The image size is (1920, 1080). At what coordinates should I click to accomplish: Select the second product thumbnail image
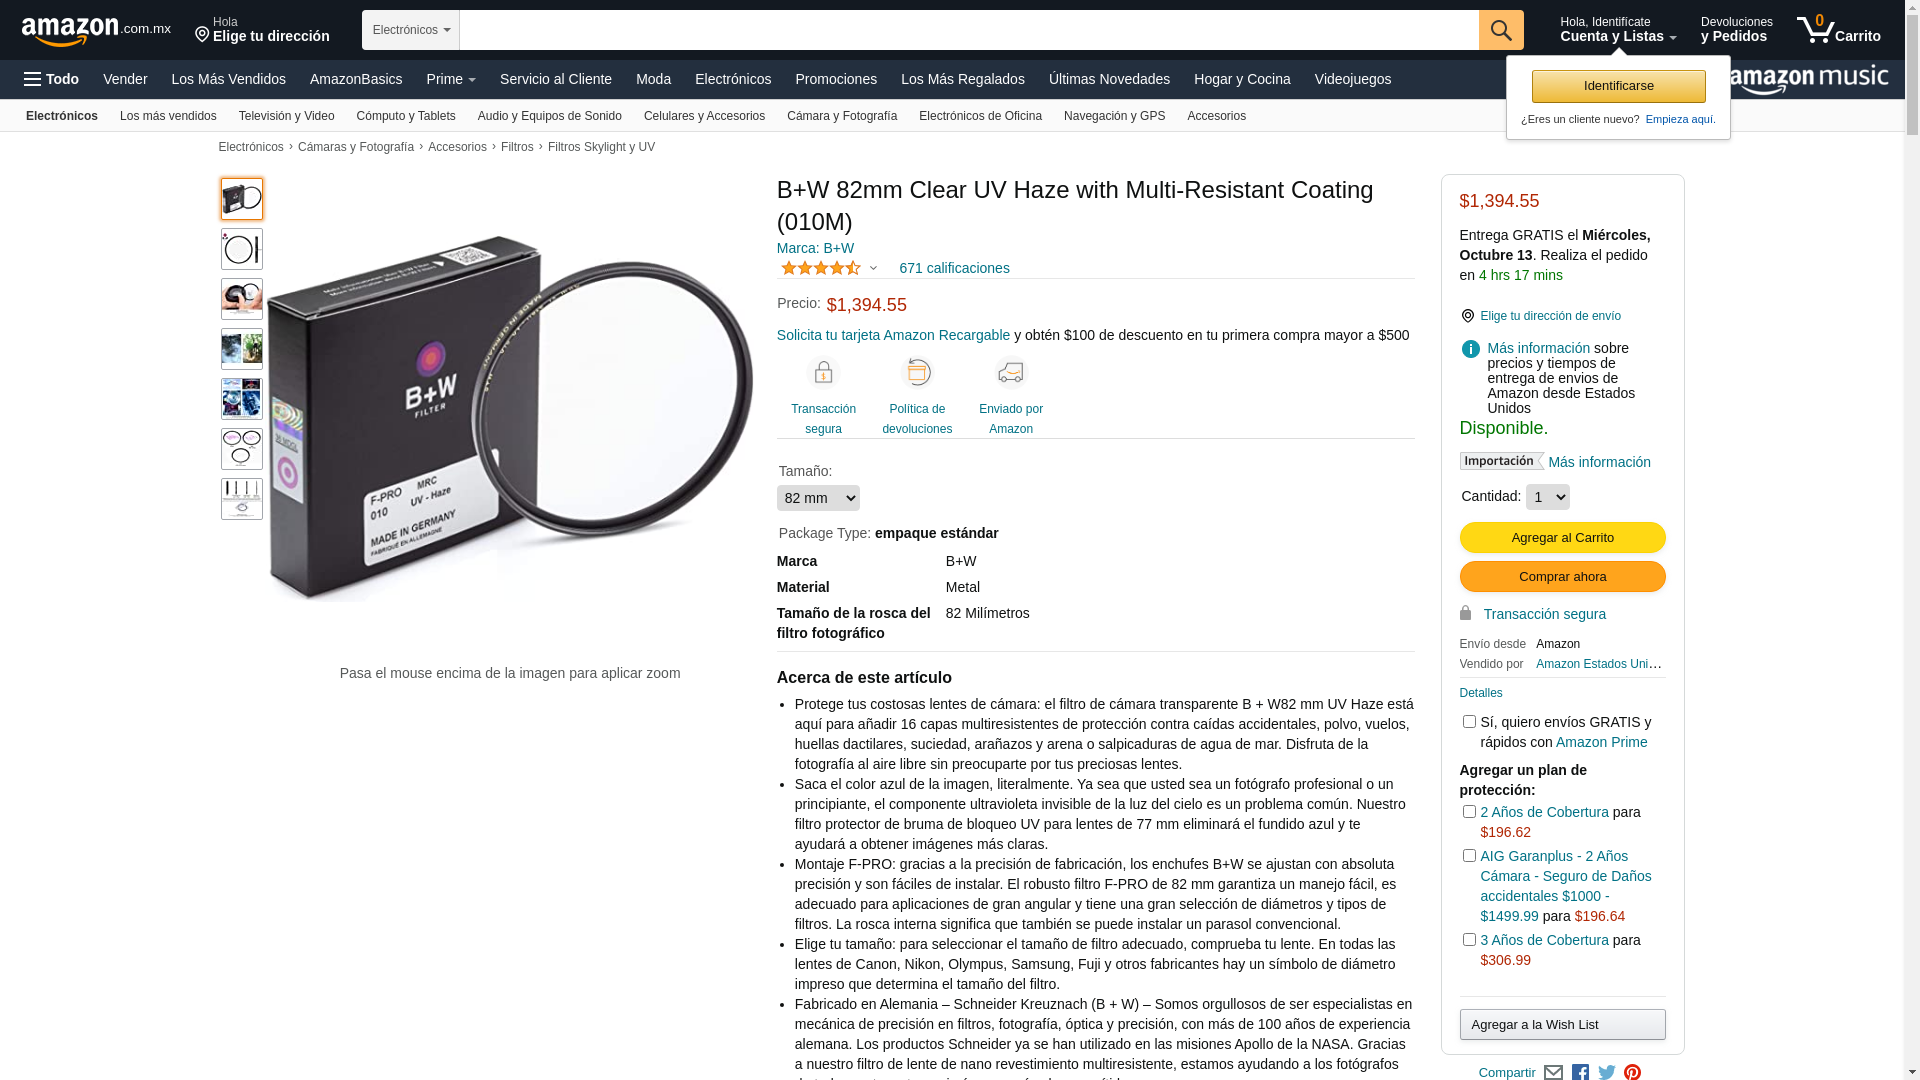click(x=242, y=249)
